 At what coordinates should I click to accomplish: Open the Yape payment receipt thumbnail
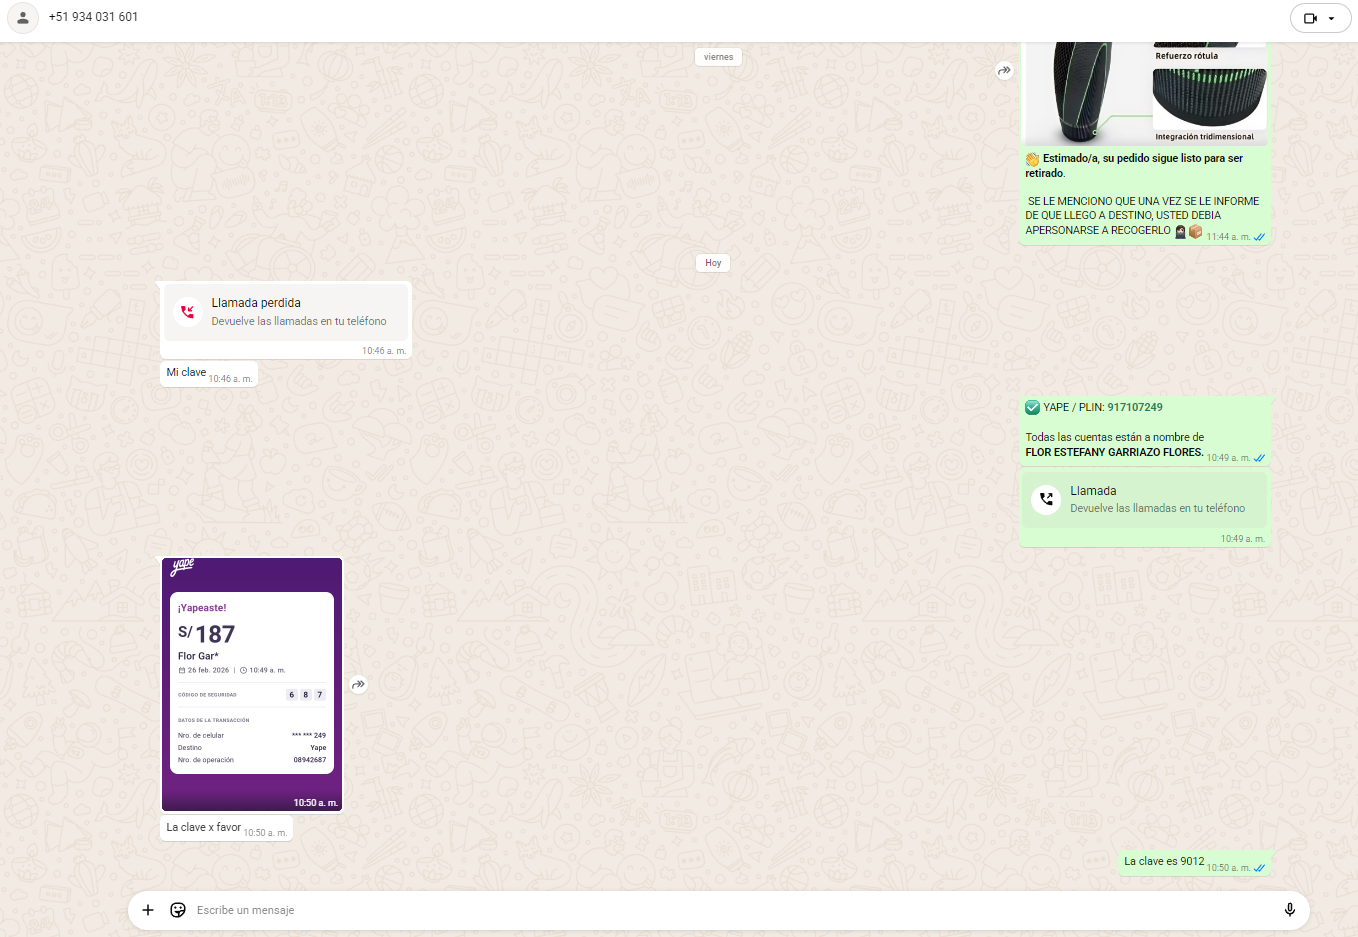(x=252, y=684)
